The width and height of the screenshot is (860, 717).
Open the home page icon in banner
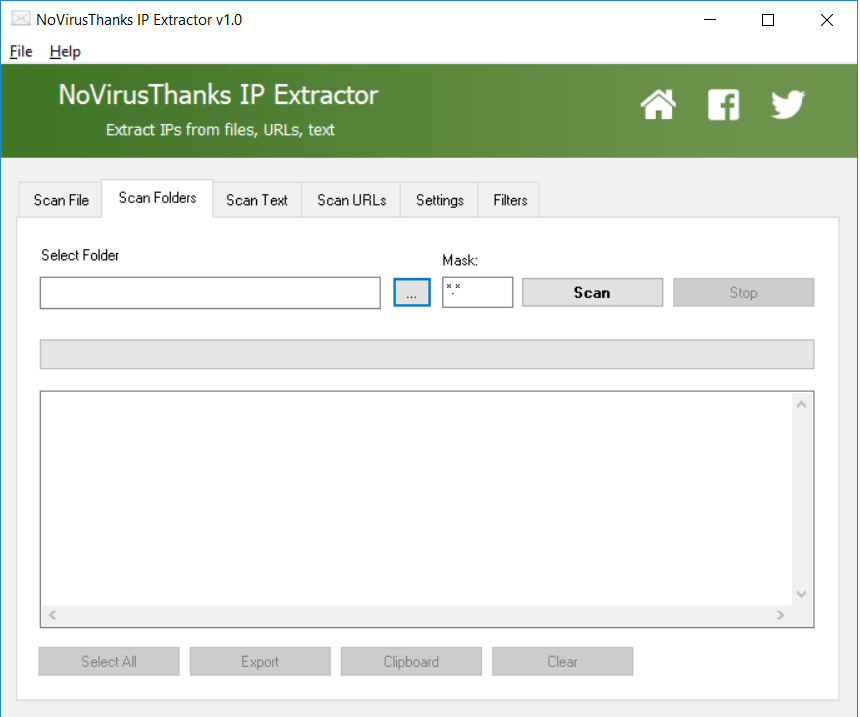(658, 104)
